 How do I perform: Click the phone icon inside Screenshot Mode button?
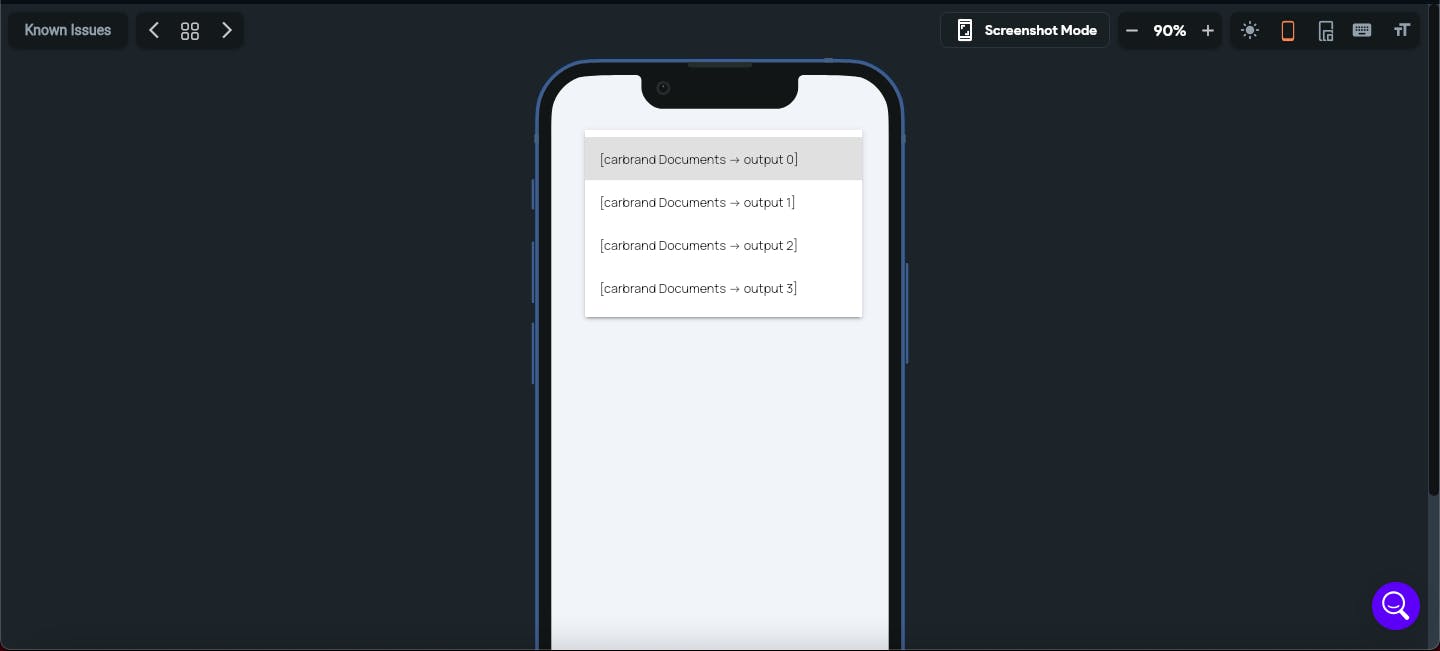coord(965,30)
